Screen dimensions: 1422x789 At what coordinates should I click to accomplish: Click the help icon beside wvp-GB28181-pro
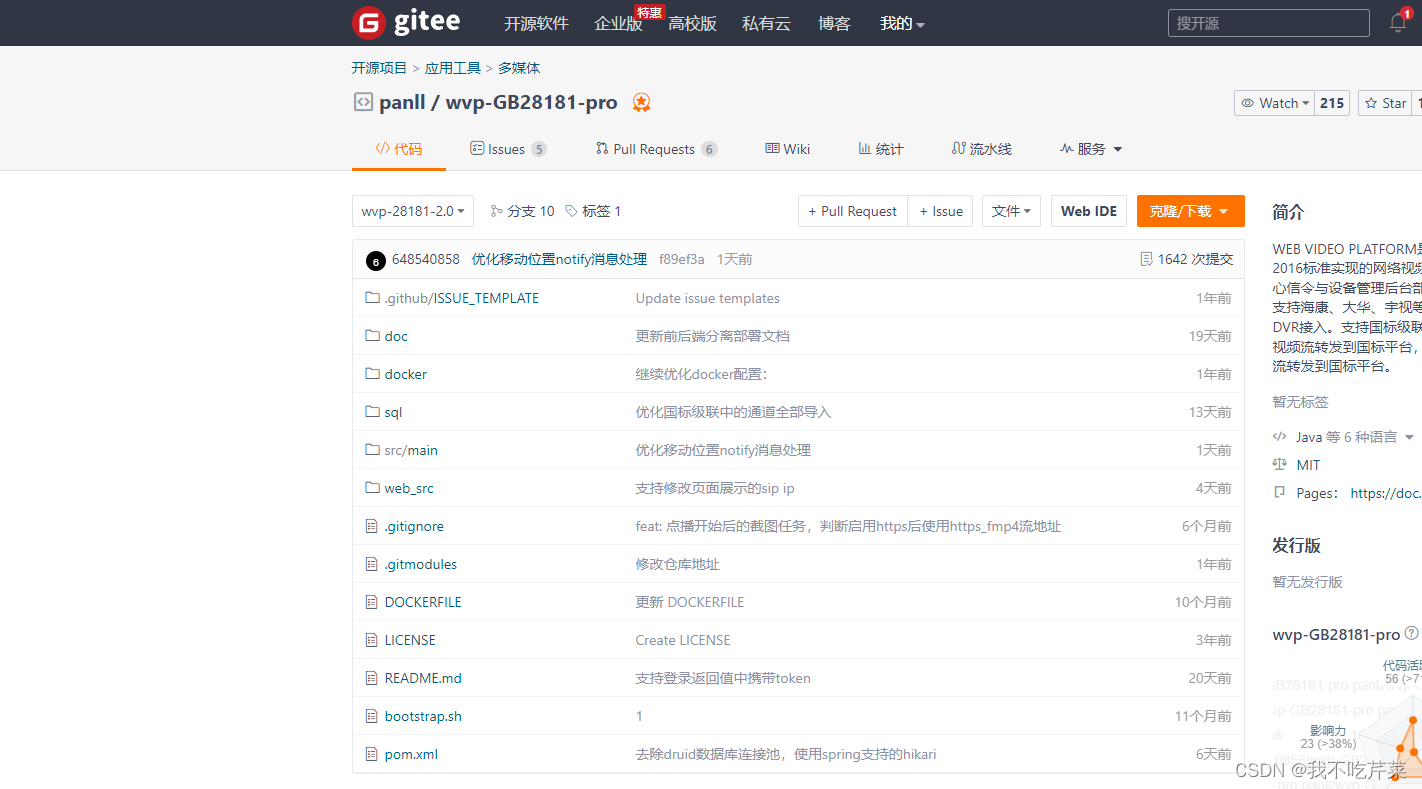coord(1411,633)
